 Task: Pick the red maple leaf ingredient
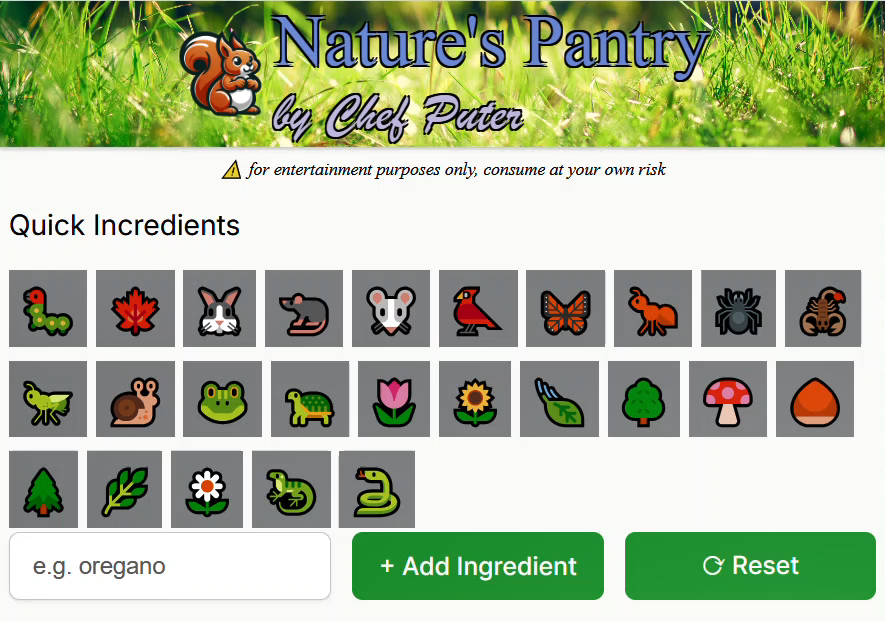coord(135,308)
